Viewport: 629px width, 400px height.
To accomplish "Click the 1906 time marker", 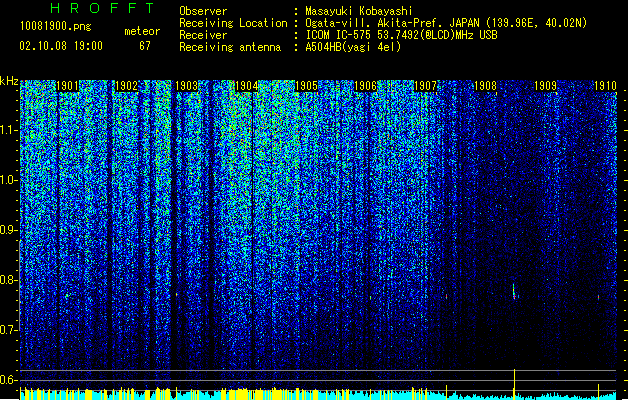I will [x=365, y=86].
